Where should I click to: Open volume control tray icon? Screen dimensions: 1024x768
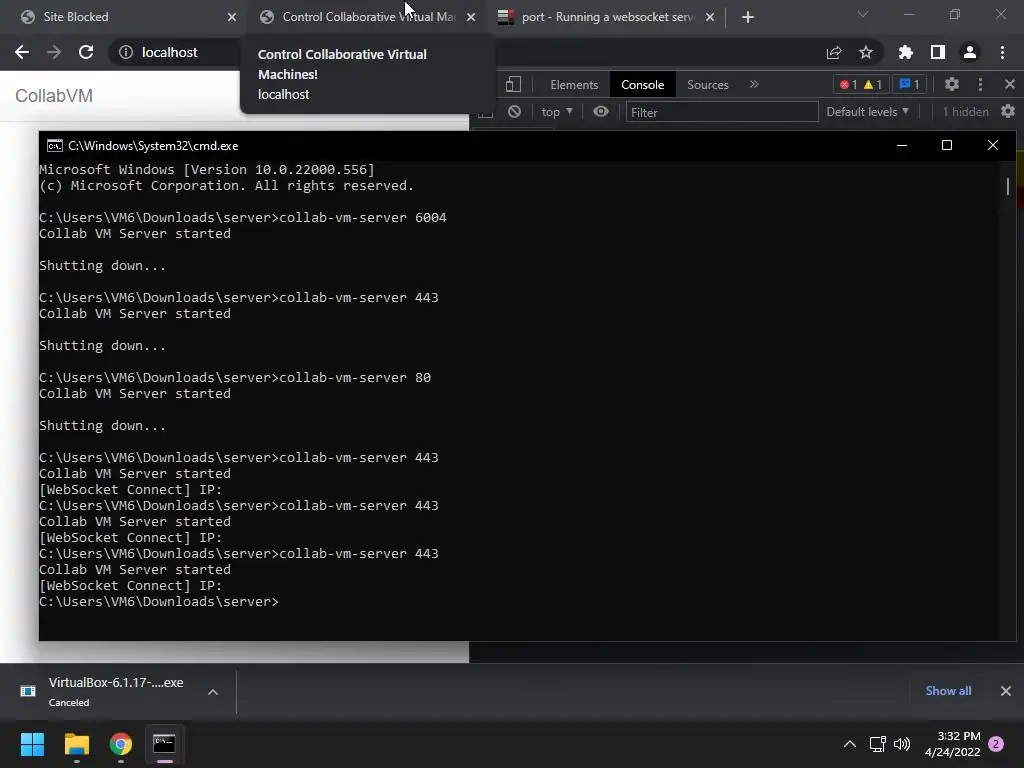(902, 744)
